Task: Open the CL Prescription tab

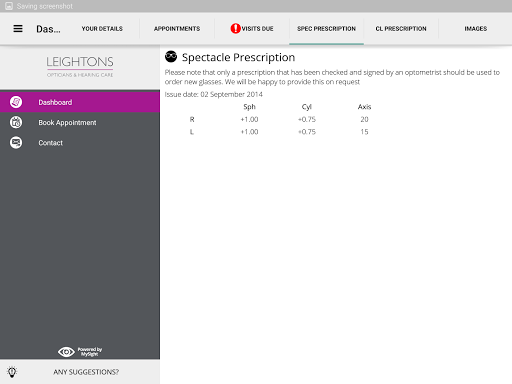Action: pos(401,29)
